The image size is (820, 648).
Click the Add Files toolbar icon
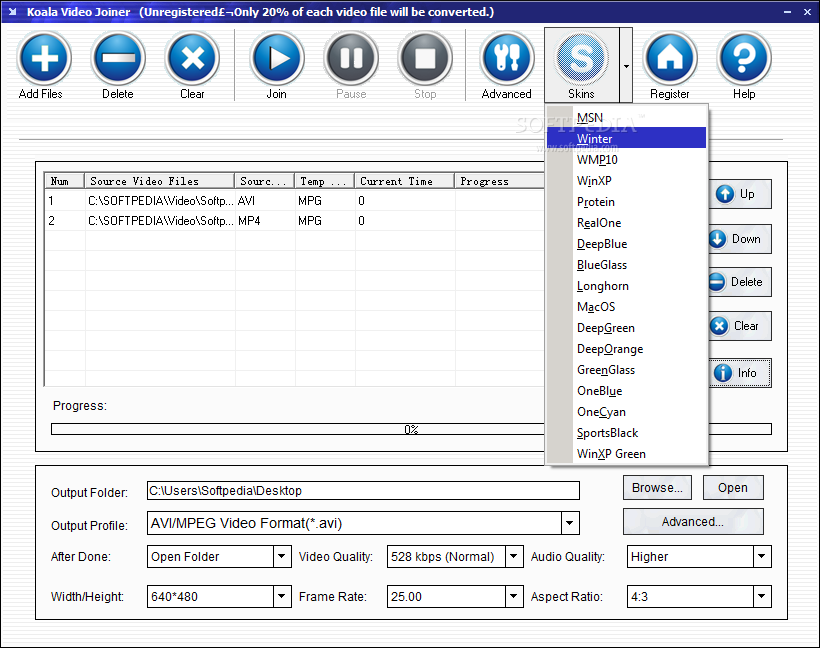click(x=44, y=59)
